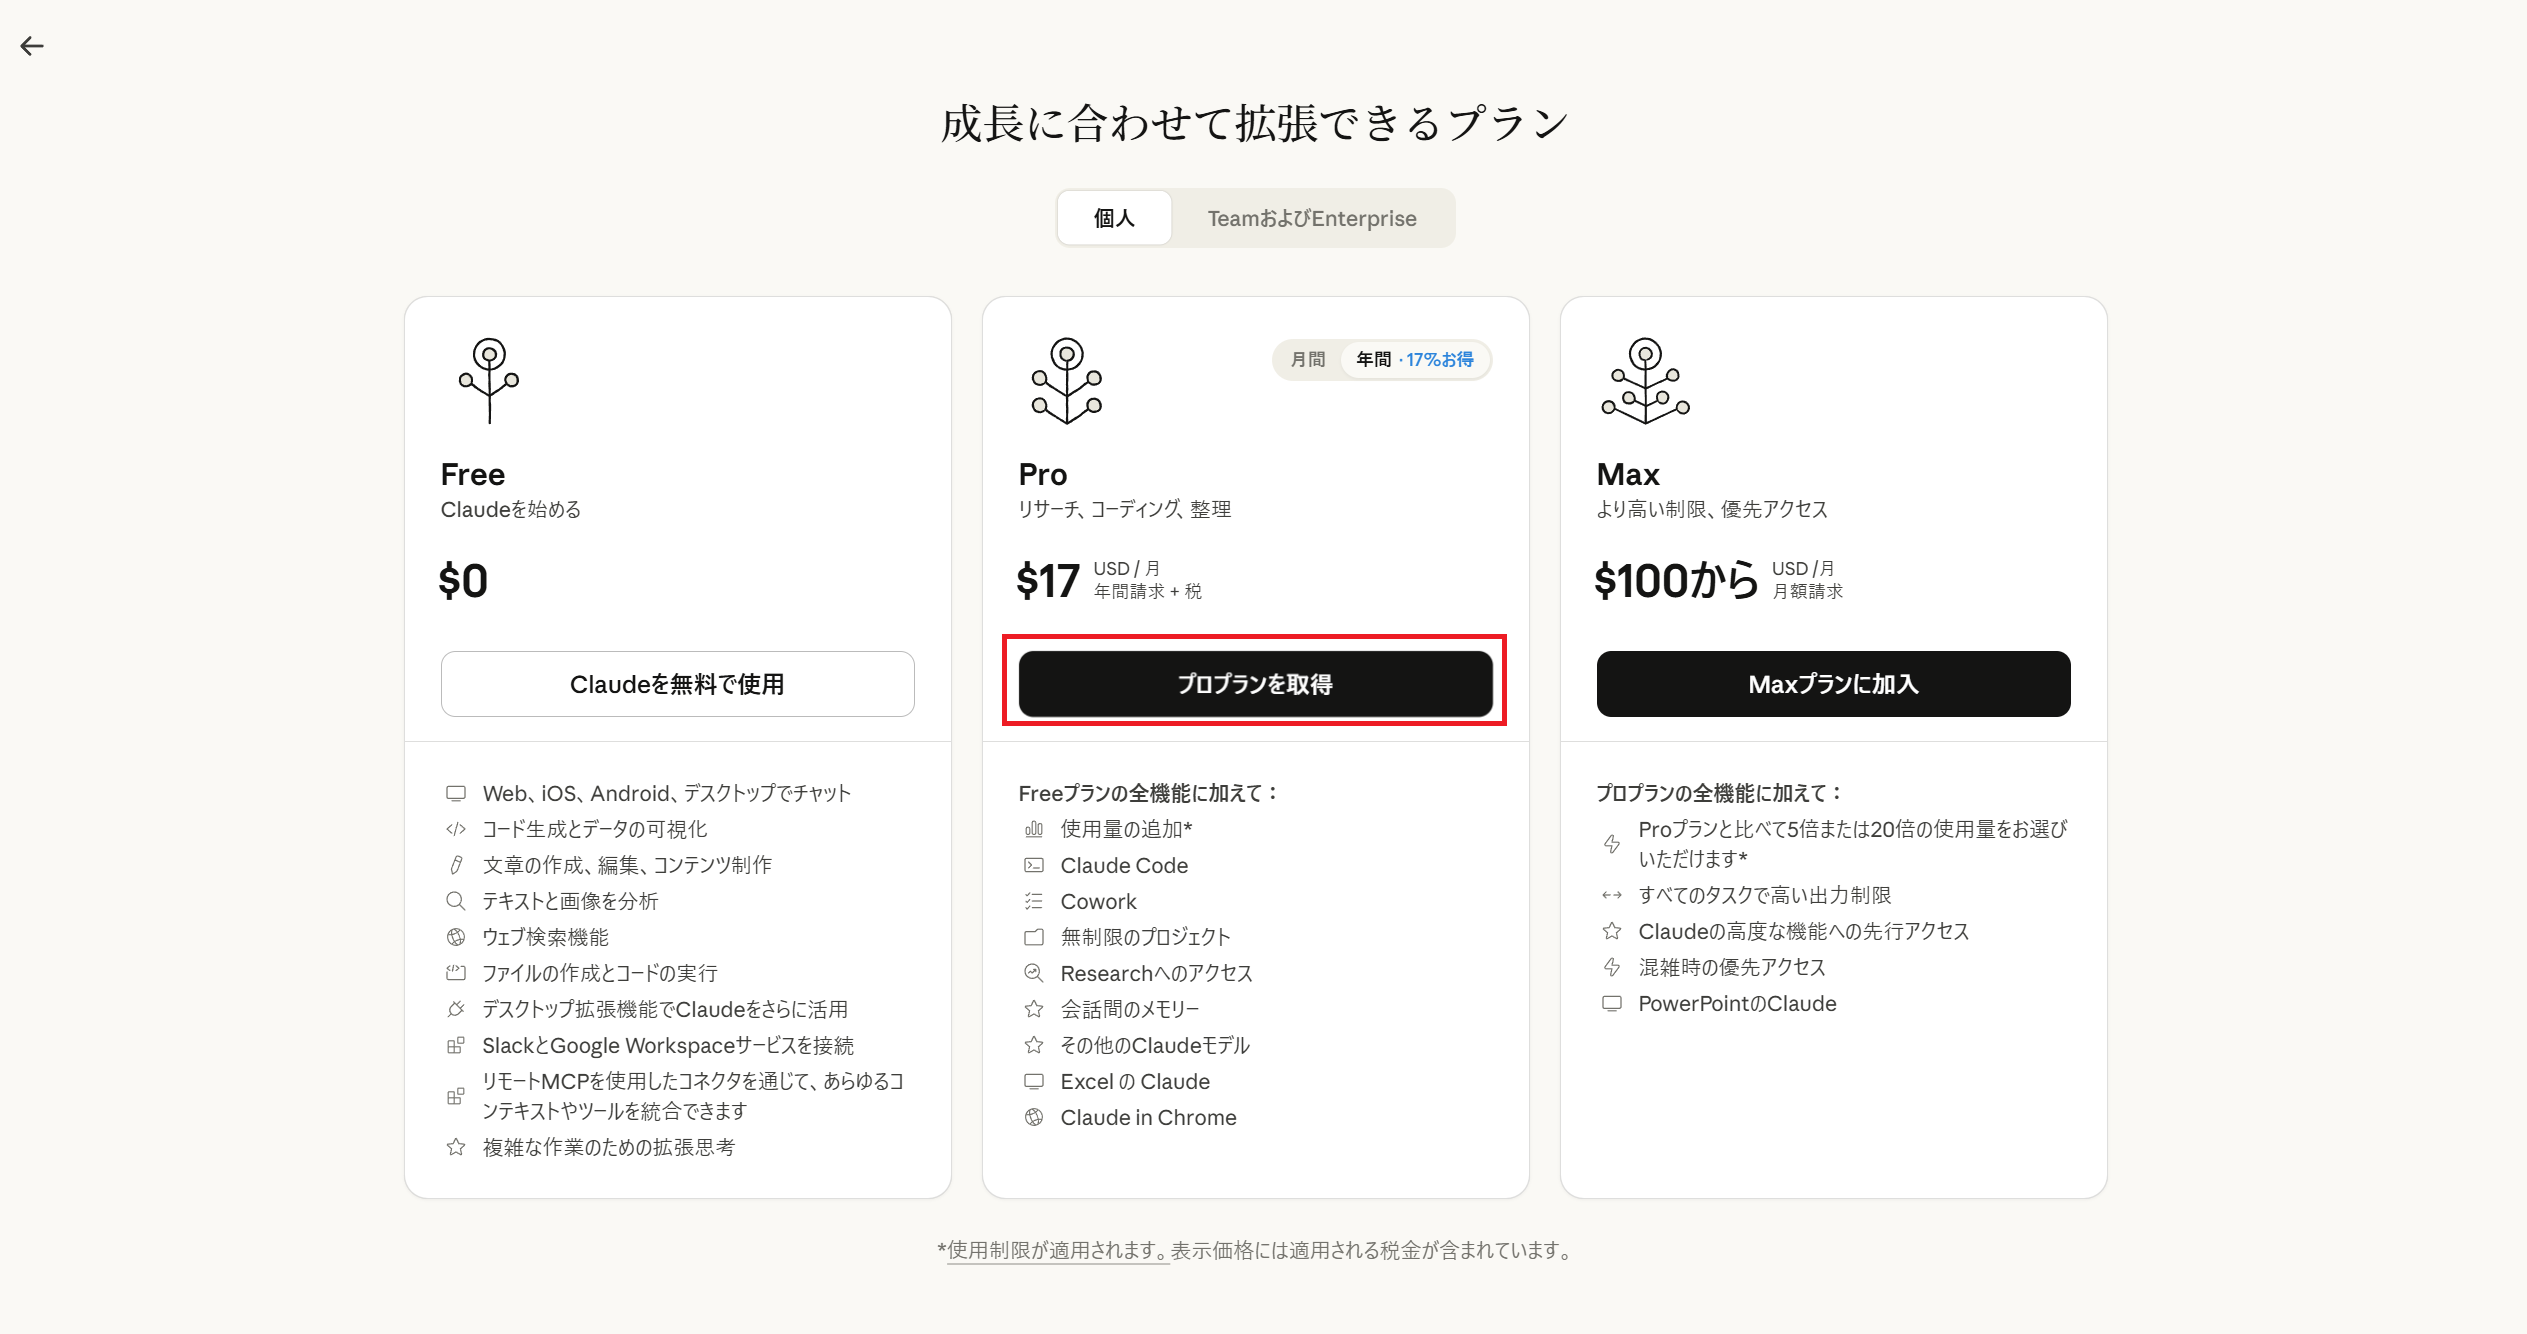This screenshot has height=1334, width=2527.
Task: Click the Cowork feature text
Action: click(x=1098, y=902)
